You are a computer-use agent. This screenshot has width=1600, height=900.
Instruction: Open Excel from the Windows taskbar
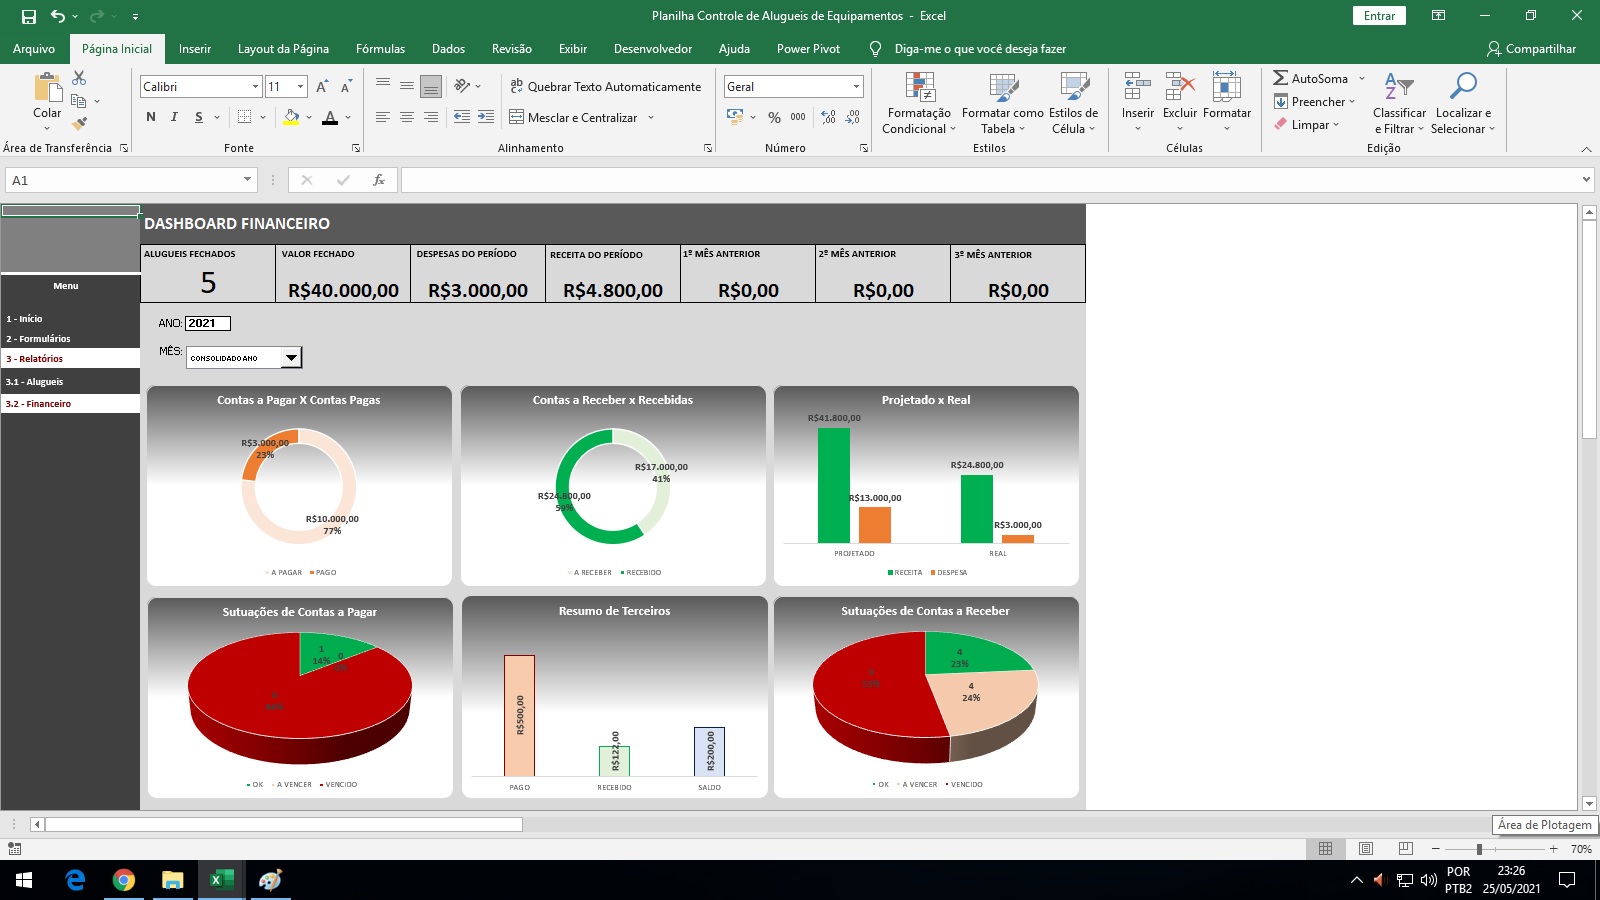click(x=221, y=880)
